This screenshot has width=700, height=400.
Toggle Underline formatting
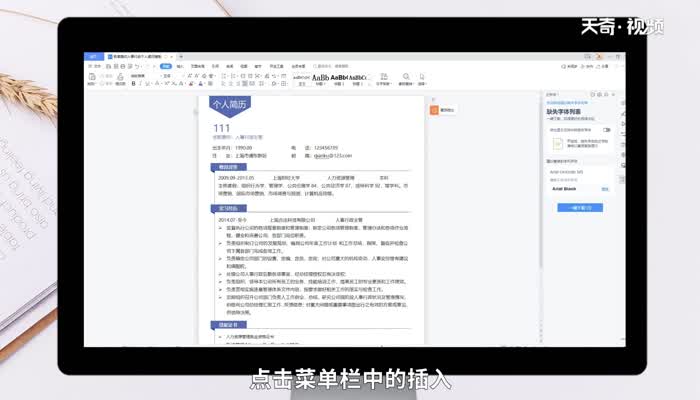click(x=147, y=83)
